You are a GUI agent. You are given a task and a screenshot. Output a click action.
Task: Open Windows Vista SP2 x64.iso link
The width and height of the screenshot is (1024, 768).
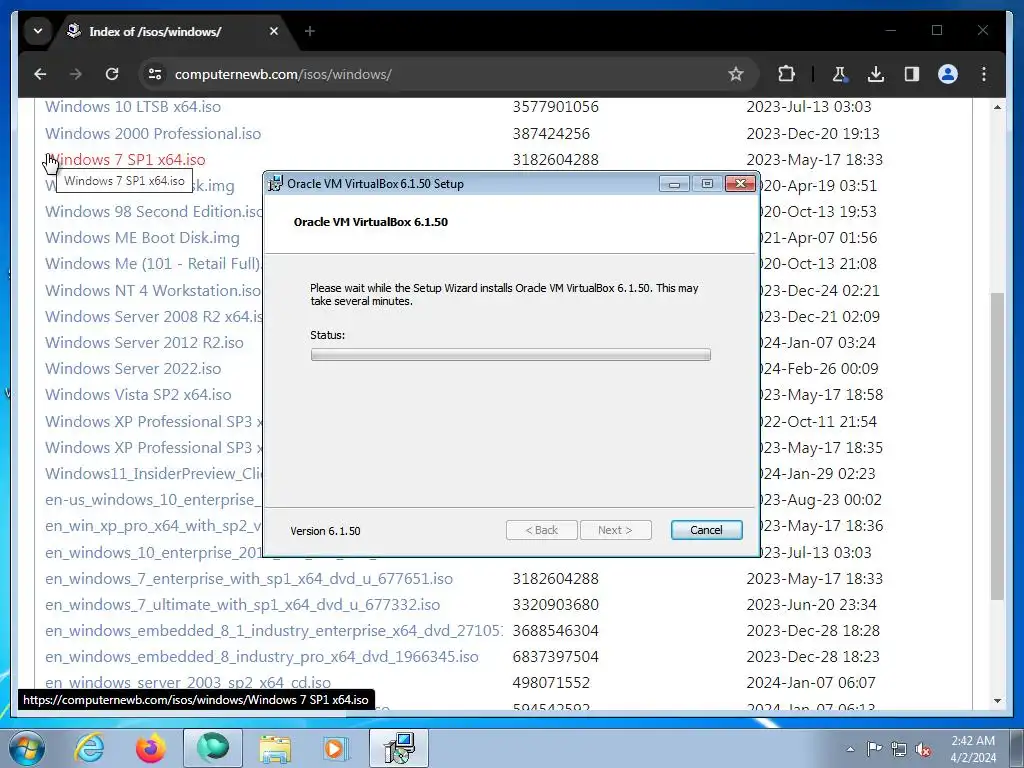click(138, 394)
